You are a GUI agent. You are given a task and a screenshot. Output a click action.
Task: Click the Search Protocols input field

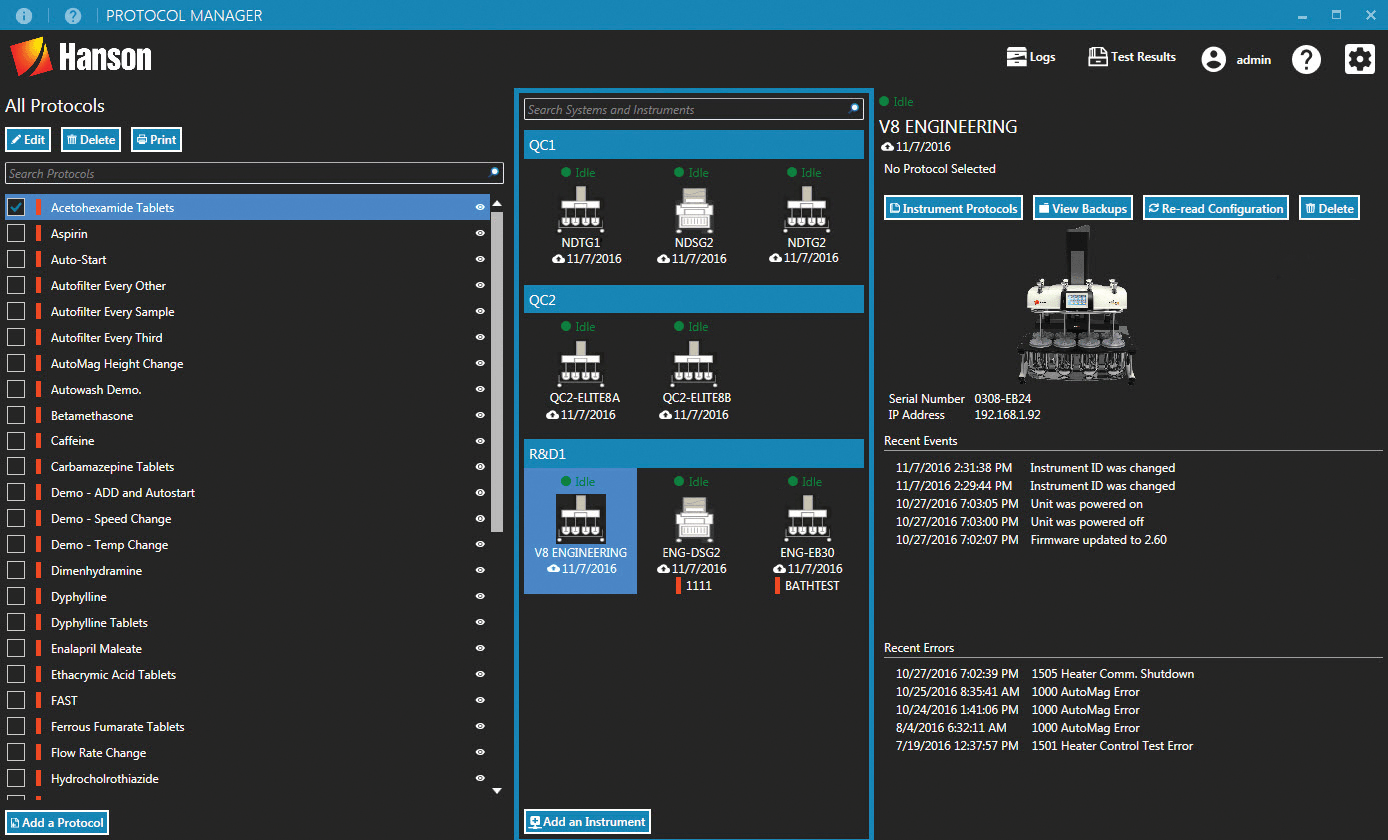[x=250, y=172]
